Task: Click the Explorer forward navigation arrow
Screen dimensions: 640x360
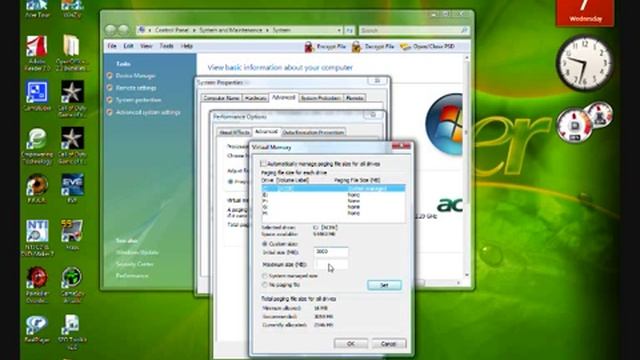Action: (124, 30)
